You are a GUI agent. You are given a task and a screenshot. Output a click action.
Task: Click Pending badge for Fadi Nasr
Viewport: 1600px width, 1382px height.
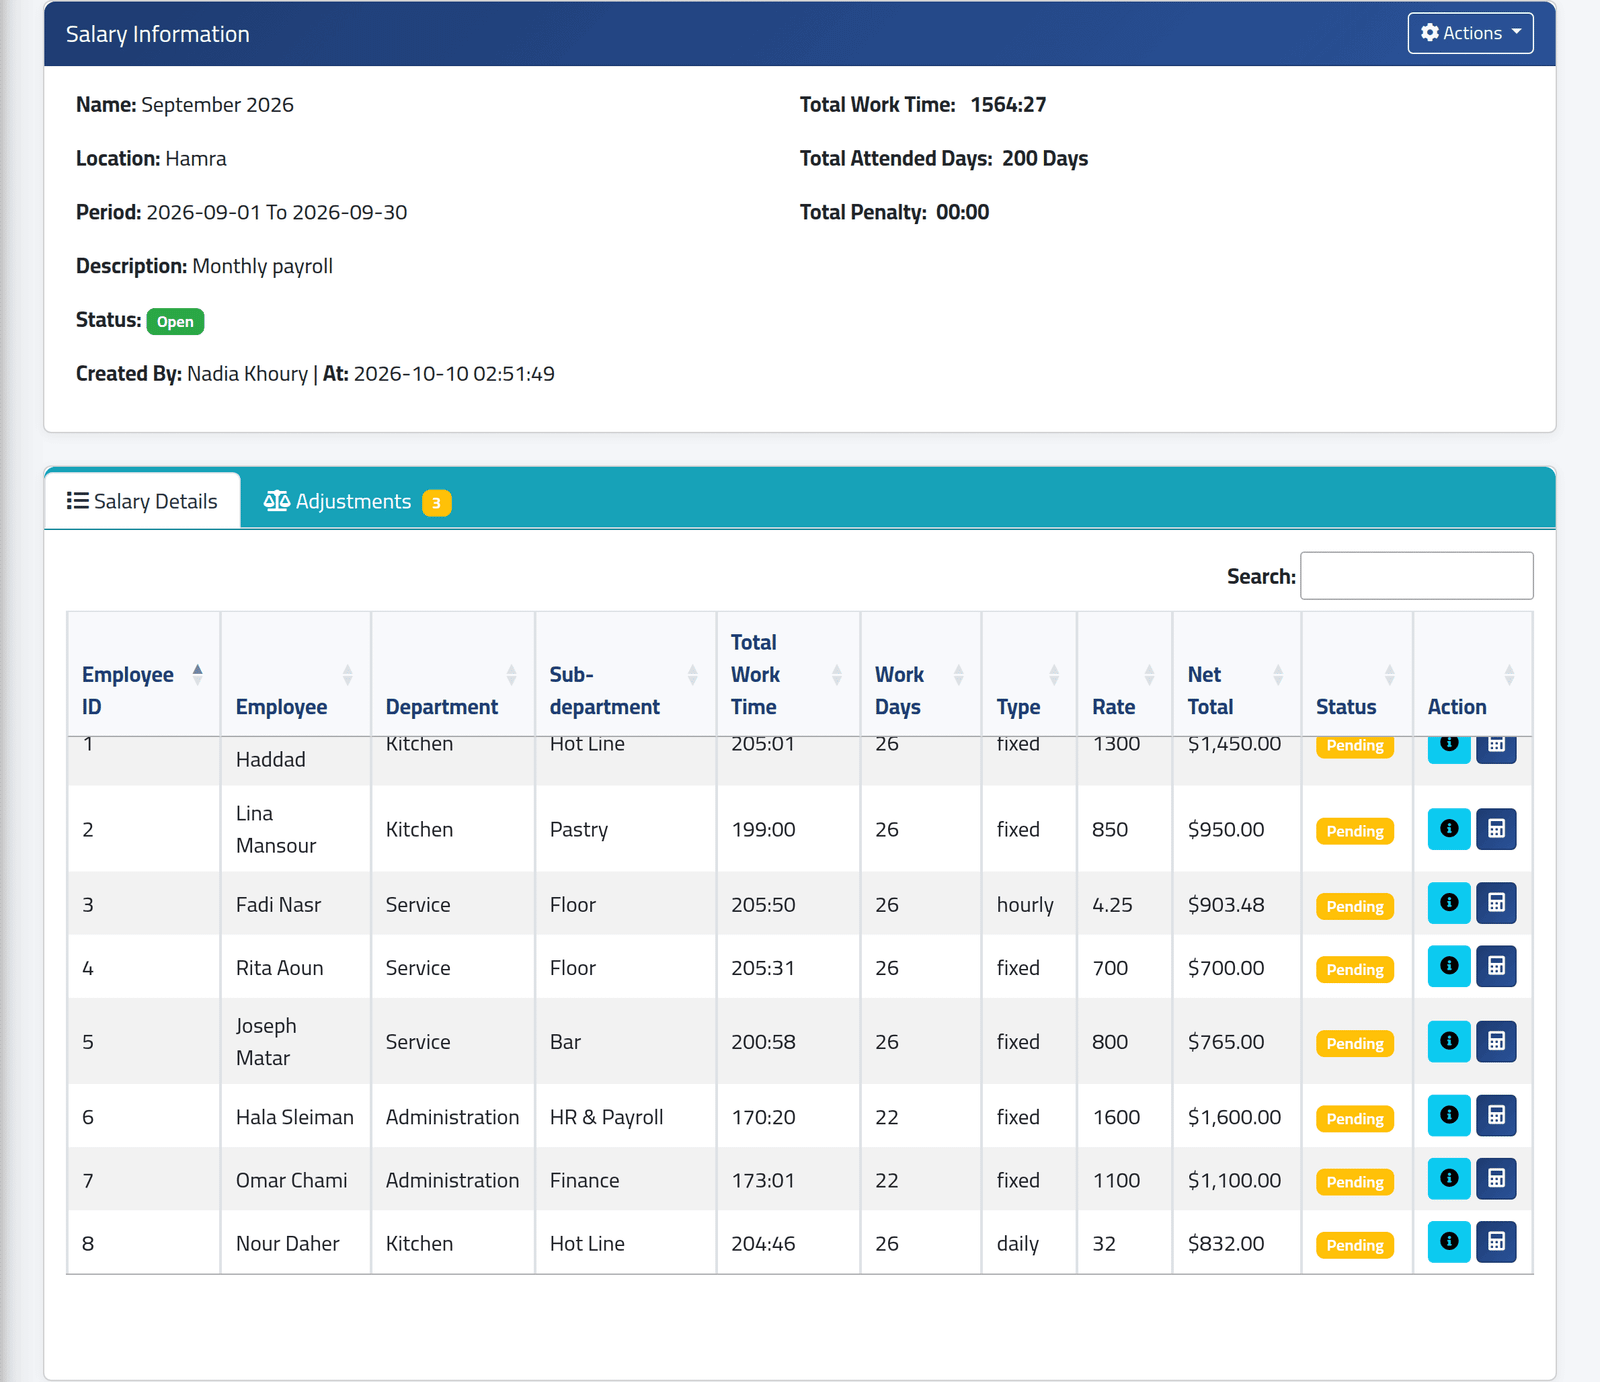pyautogui.click(x=1354, y=906)
